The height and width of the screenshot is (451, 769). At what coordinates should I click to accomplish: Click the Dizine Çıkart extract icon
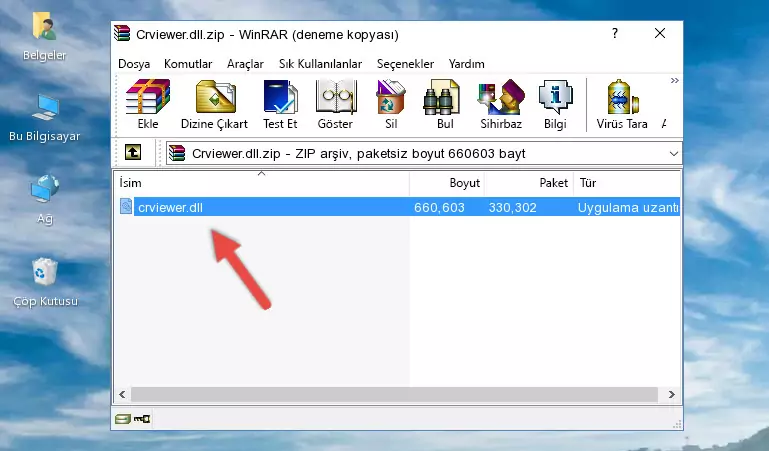tap(215, 97)
